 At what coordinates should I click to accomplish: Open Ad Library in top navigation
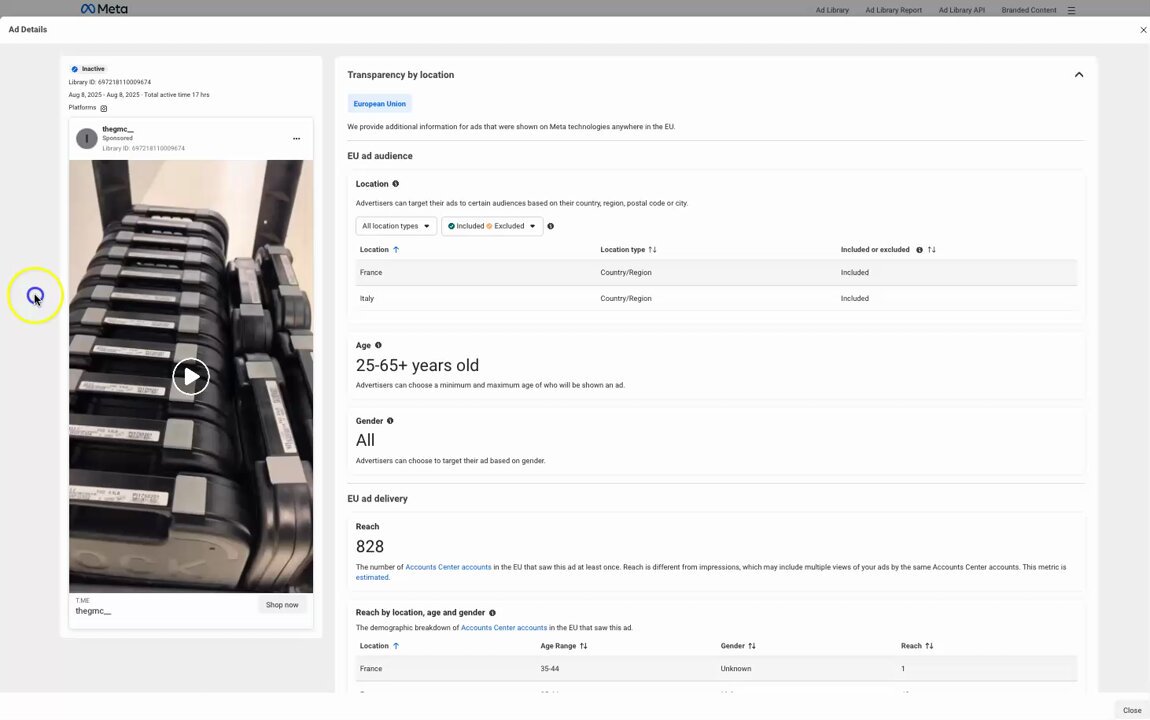click(x=832, y=10)
